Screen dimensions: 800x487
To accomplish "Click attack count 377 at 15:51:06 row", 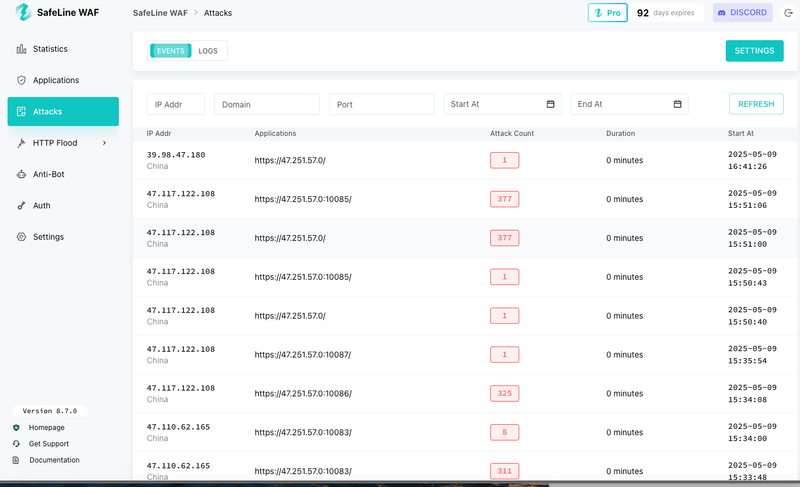I will coord(505,199).
